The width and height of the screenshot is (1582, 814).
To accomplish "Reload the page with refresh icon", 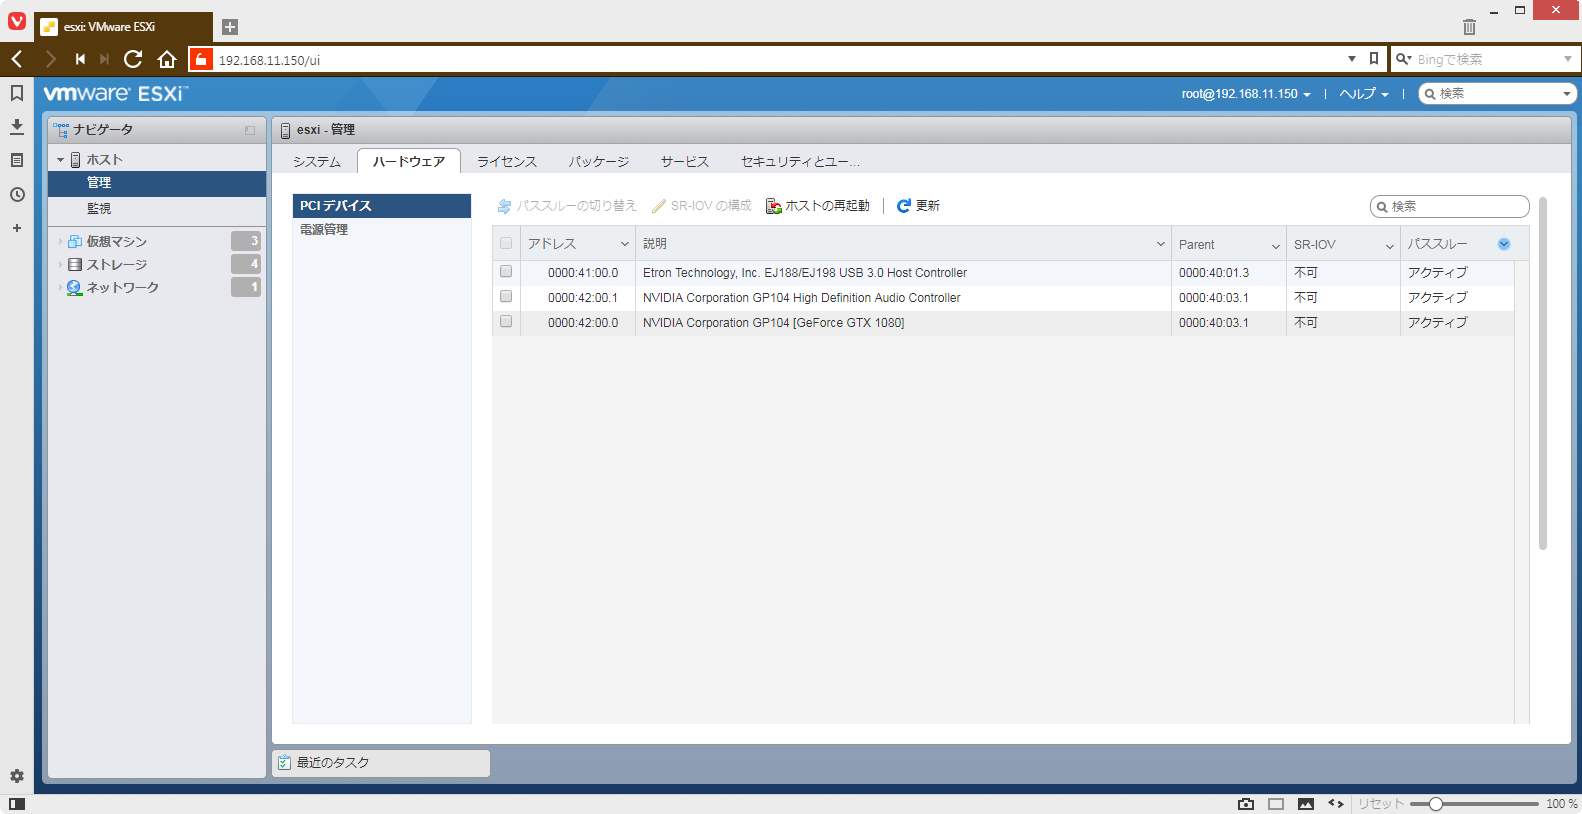I will click(x=133, y=59).
